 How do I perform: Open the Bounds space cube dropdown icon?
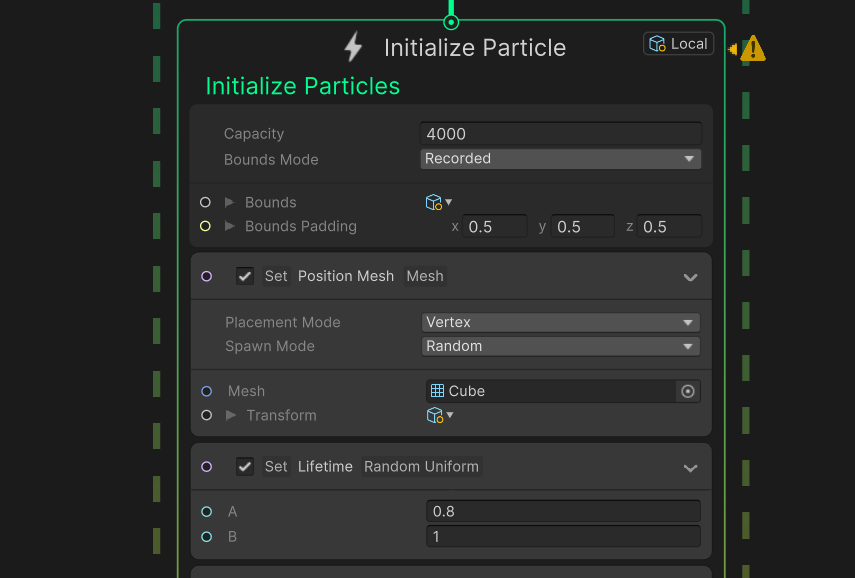click(x=439, y=202)
